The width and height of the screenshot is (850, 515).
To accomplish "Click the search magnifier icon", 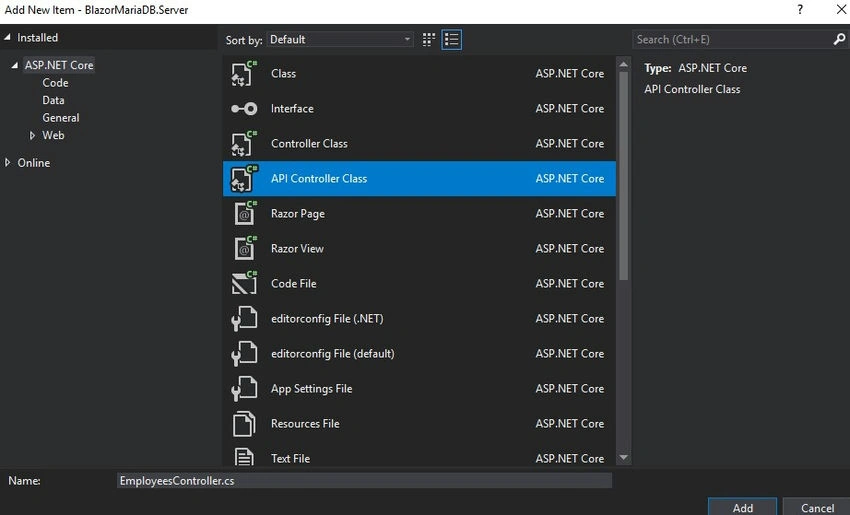I will 839,40.
